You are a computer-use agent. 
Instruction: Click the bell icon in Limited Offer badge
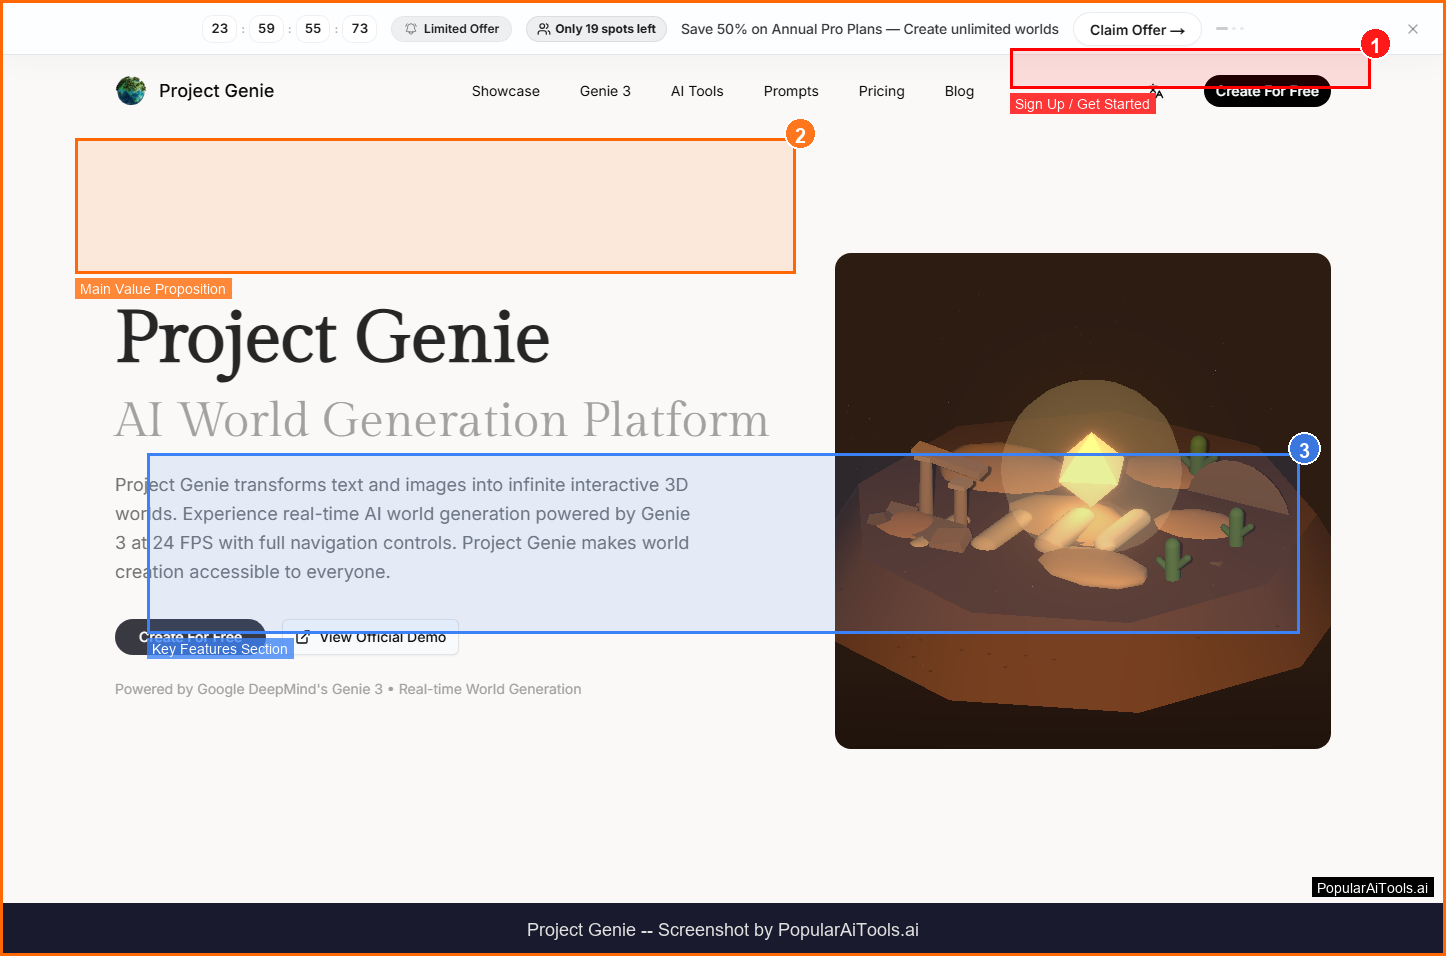click(x=411, y=29)
